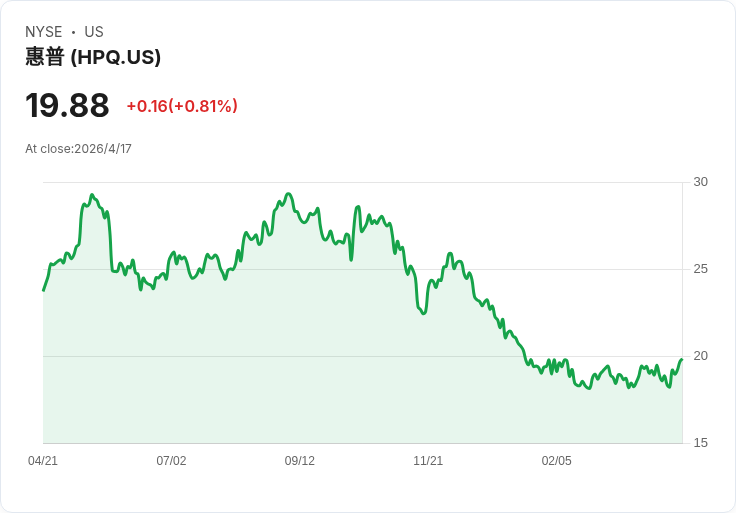Click the 02/05 date on x-axis
This screenshot has width=736, height=513.
tap(556, 461)
